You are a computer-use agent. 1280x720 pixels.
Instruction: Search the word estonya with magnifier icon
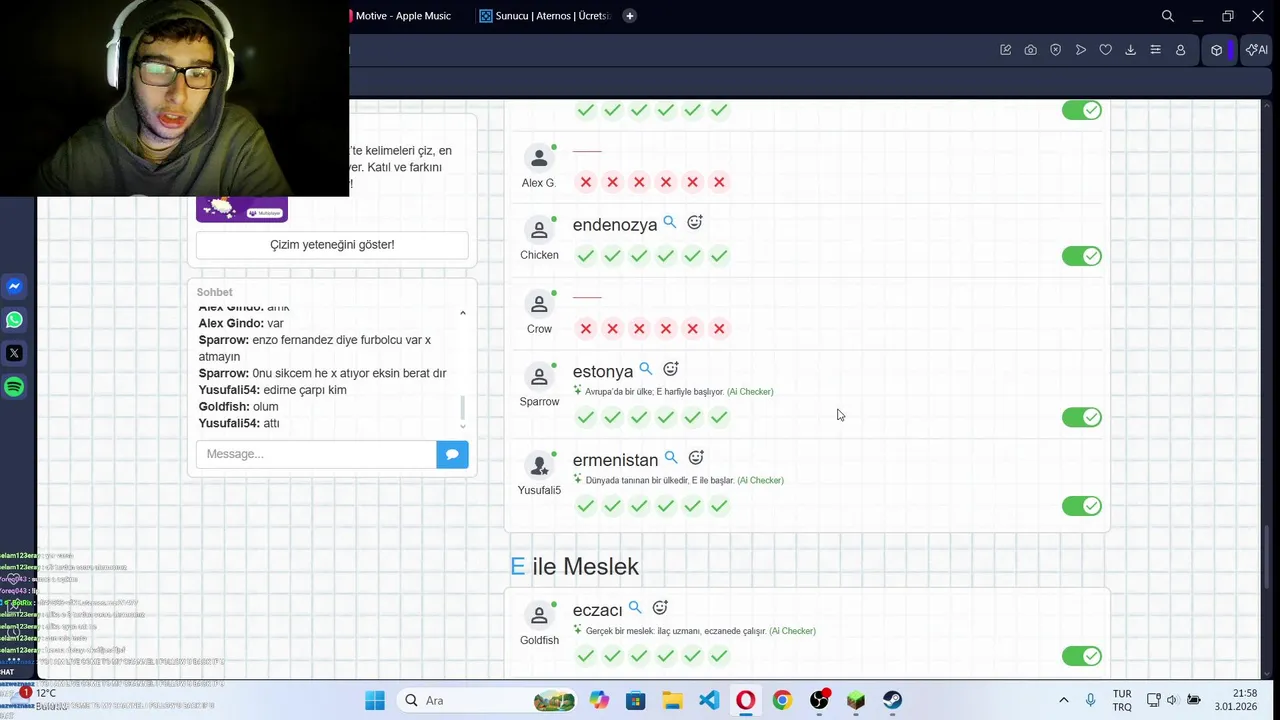point(646,369)
